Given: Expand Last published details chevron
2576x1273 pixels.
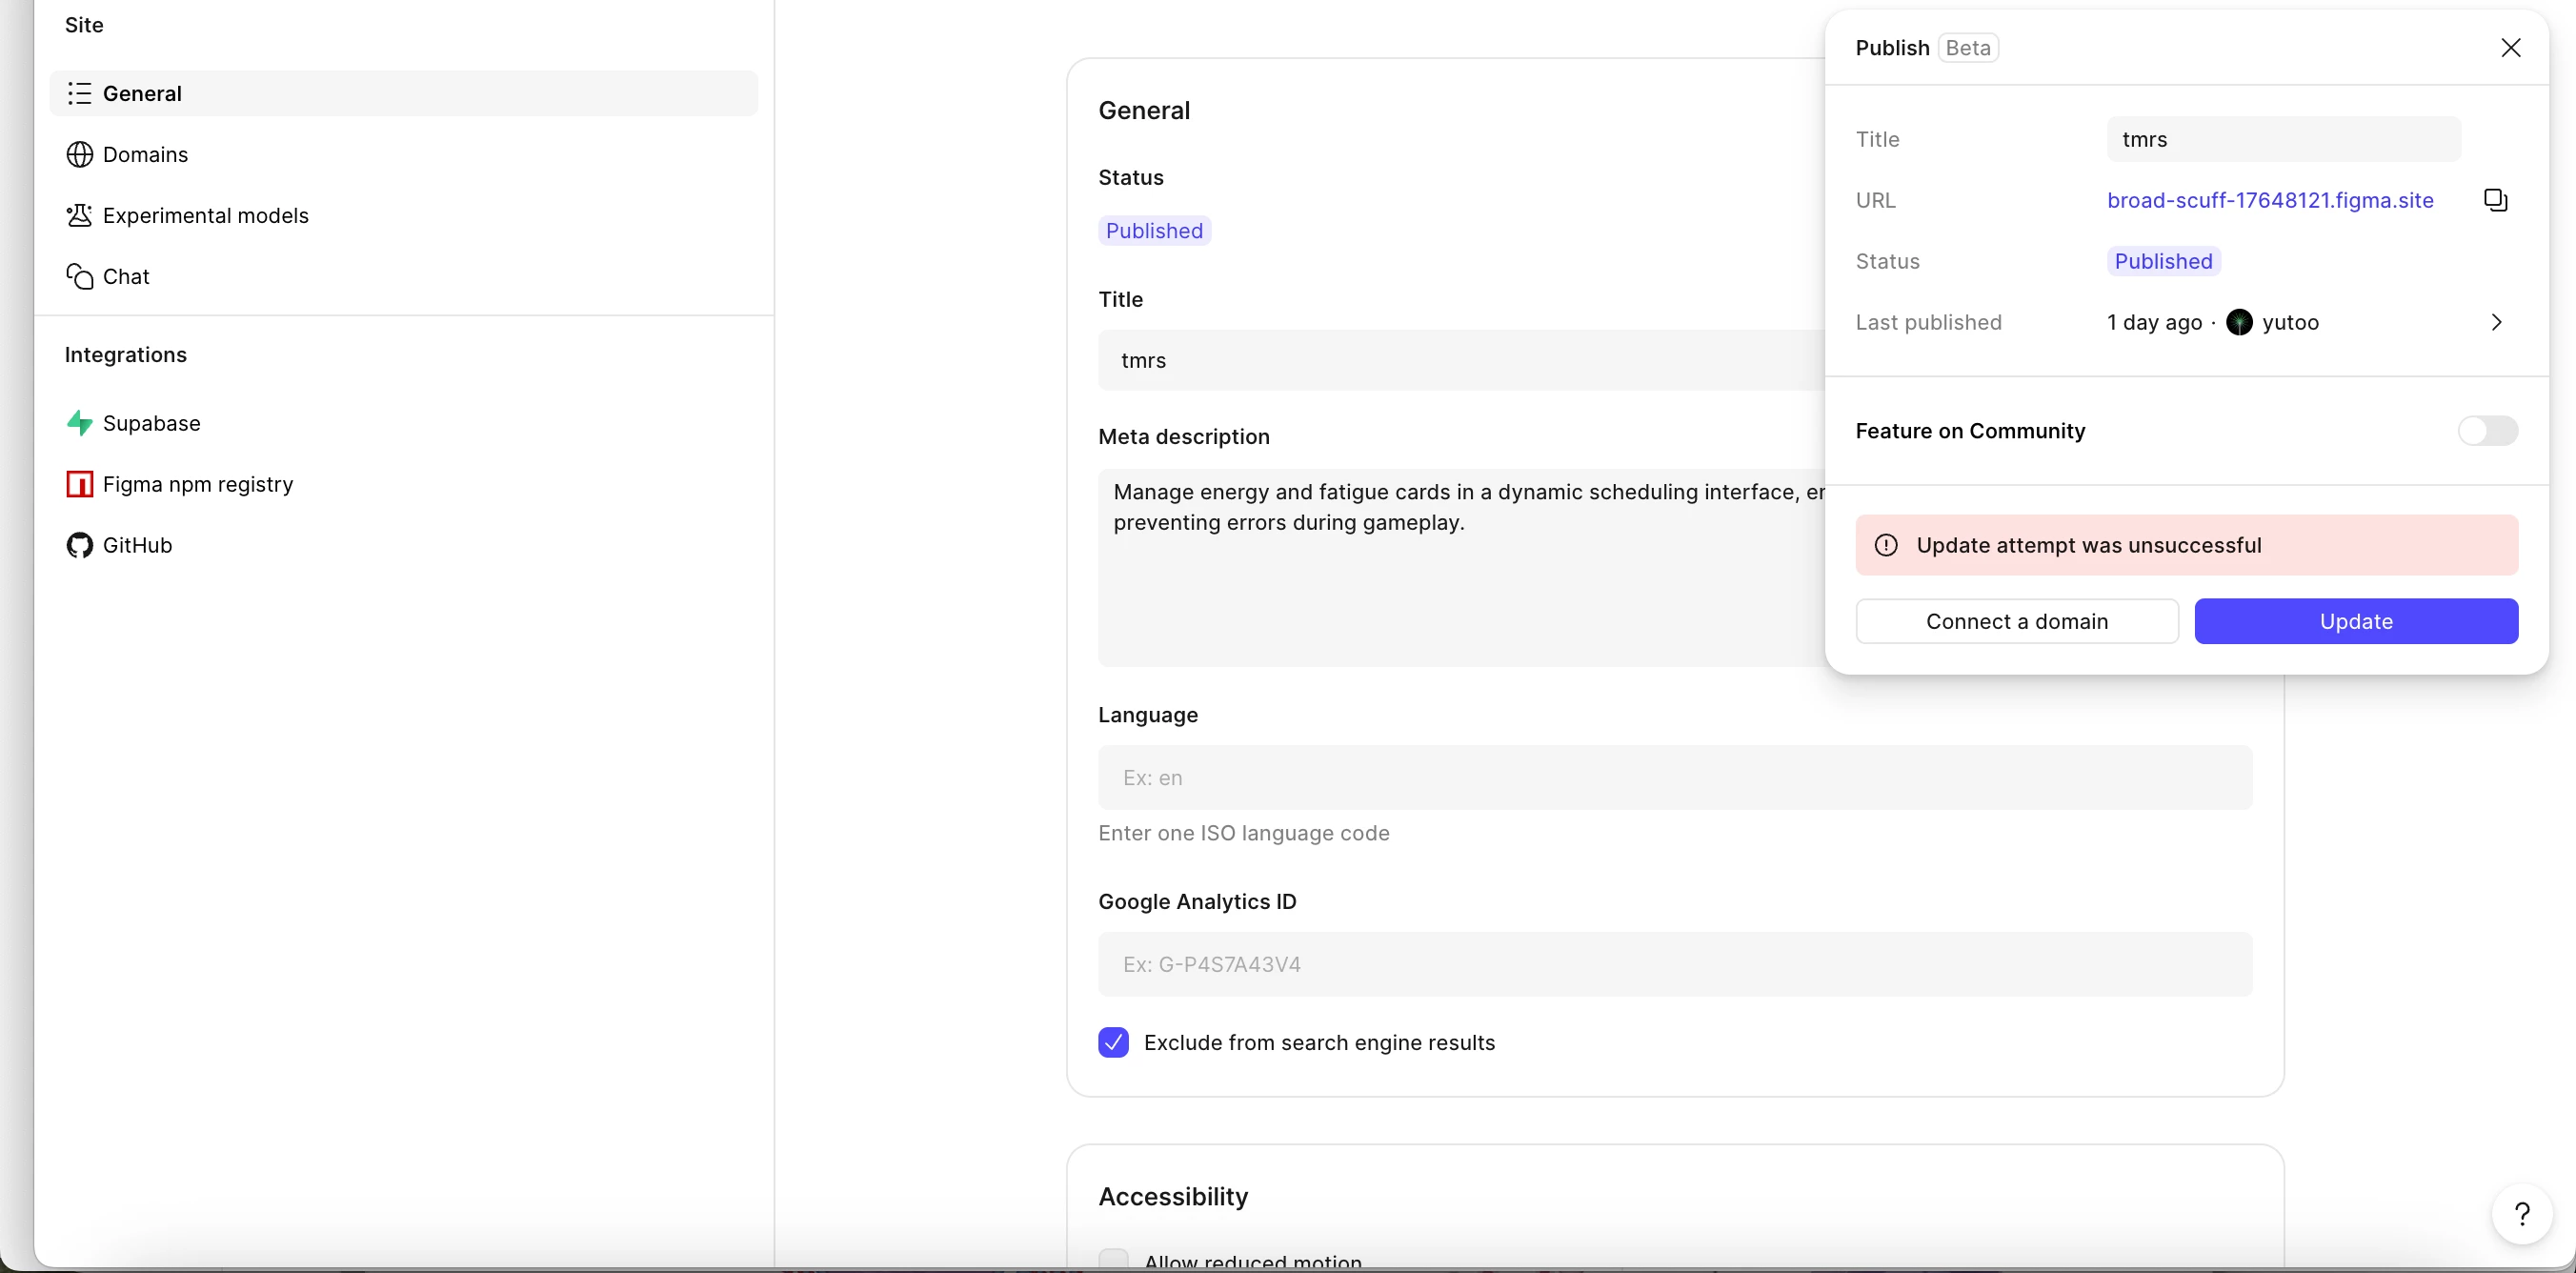Looking at the screenshot, I should [2496, 322].
